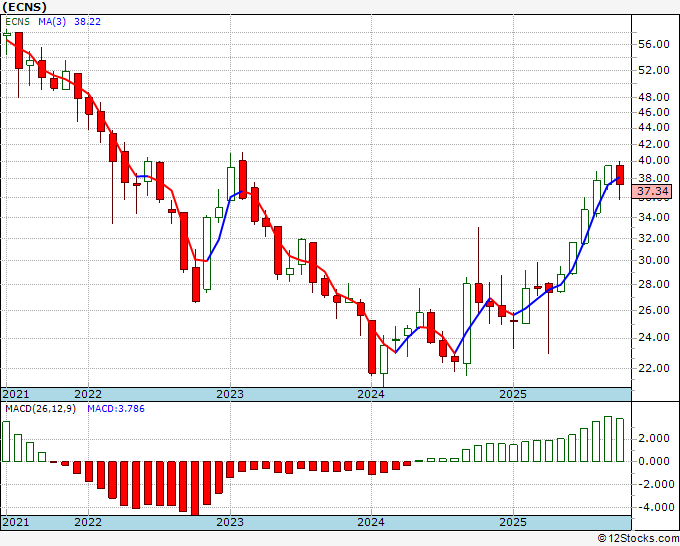
Task: Click 2022 on the price chart time axis
Action: 88,394
